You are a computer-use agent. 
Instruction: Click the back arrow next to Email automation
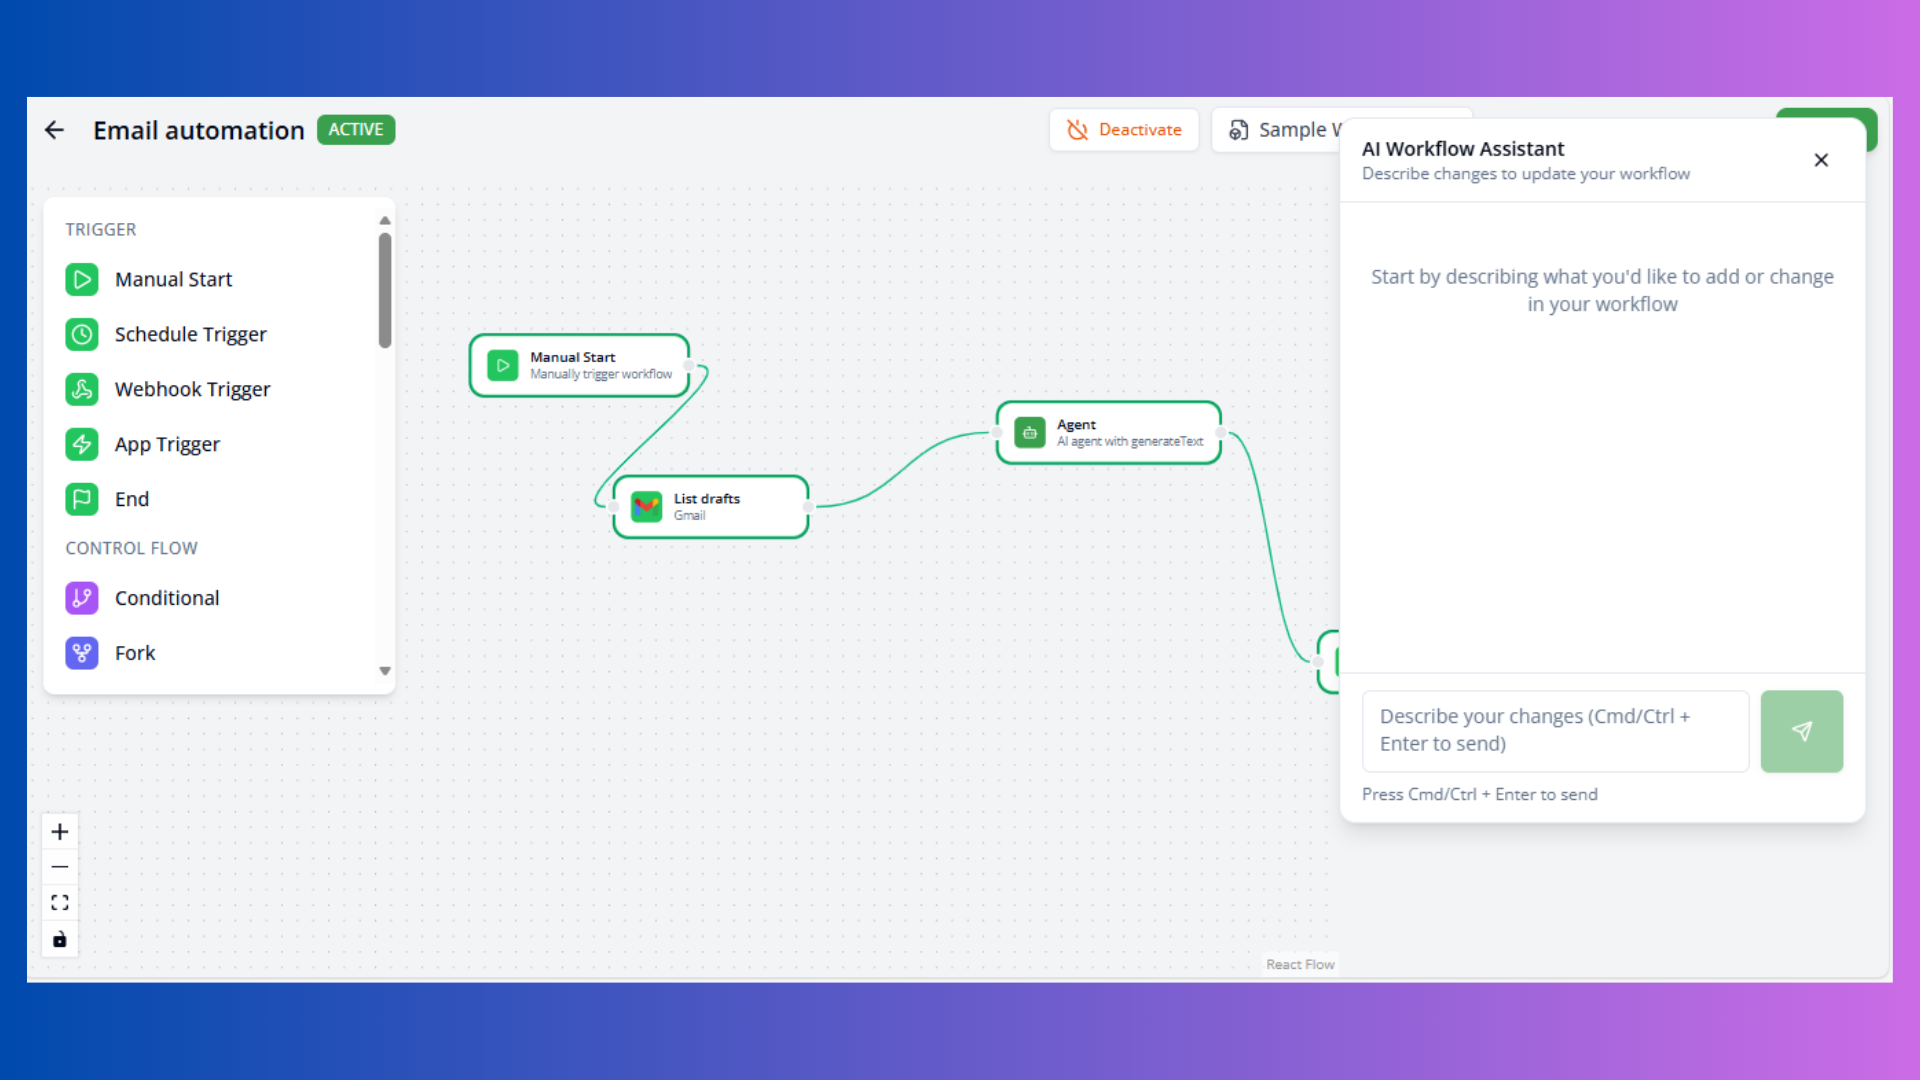point(54,129)
